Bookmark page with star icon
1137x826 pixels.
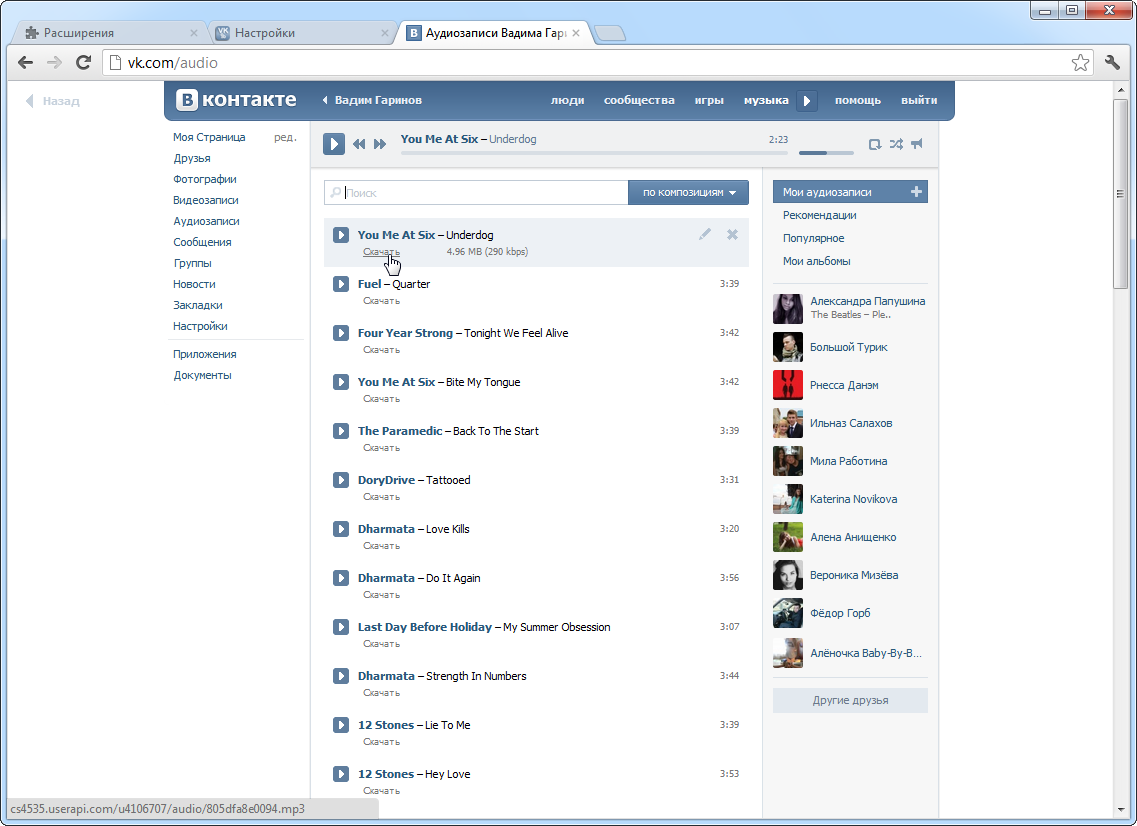coord(1080,63)
